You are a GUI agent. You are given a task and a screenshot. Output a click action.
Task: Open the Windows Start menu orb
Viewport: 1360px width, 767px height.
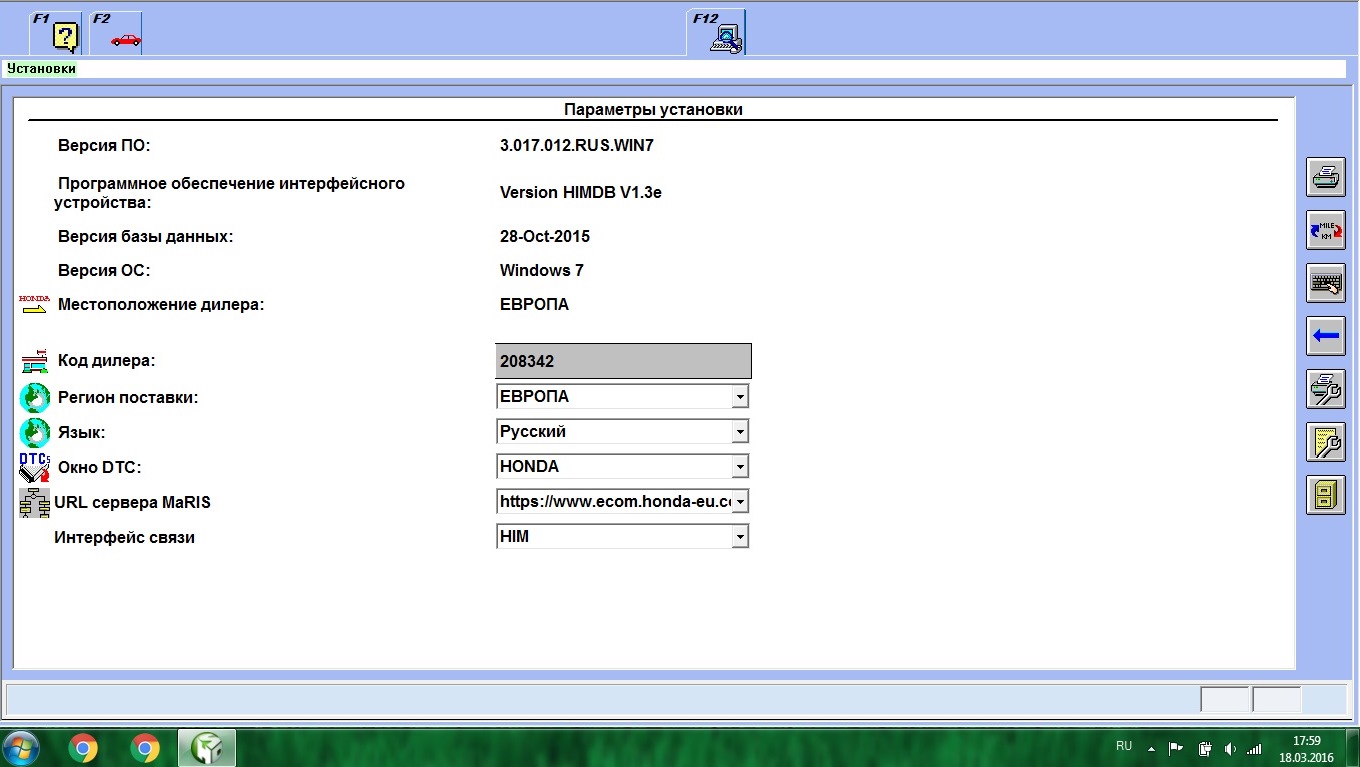coord(21,747)
